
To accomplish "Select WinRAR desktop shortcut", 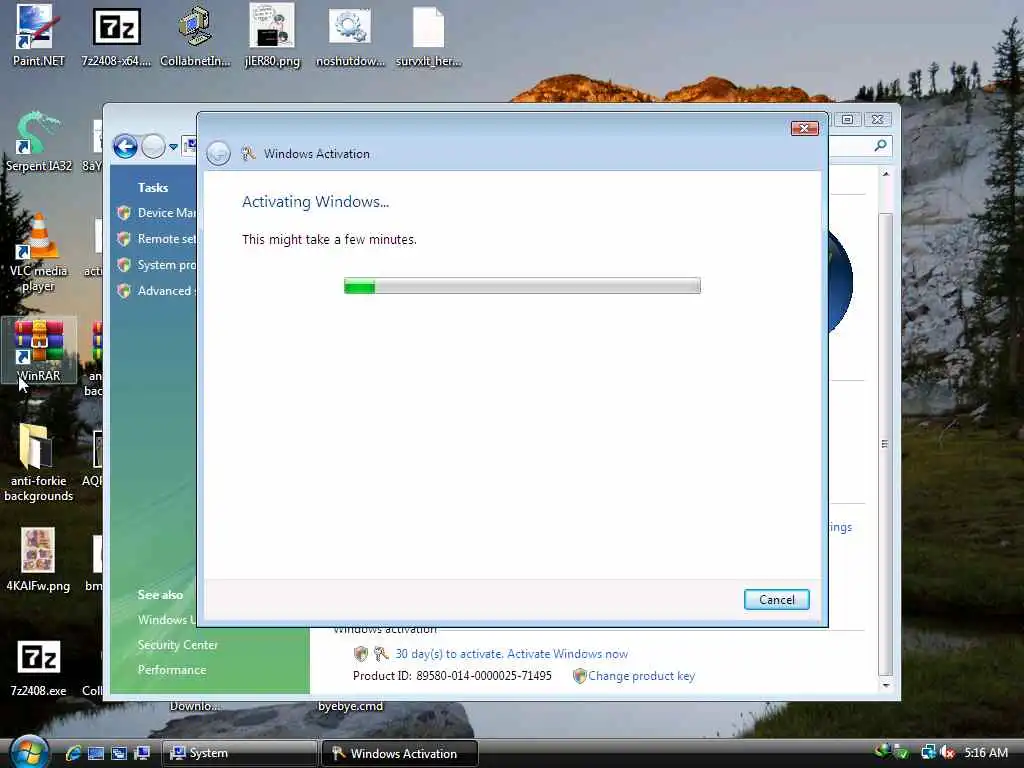I will [39, 351].
